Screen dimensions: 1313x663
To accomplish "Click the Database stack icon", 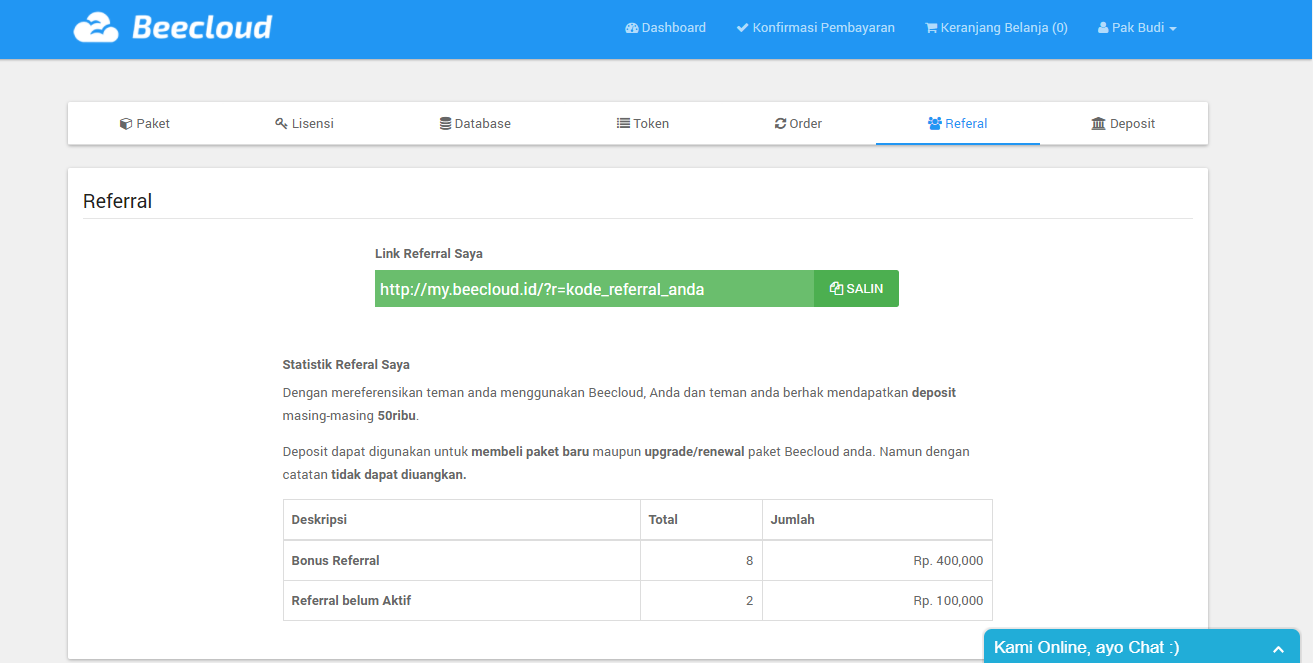I will tap(445, 124).
